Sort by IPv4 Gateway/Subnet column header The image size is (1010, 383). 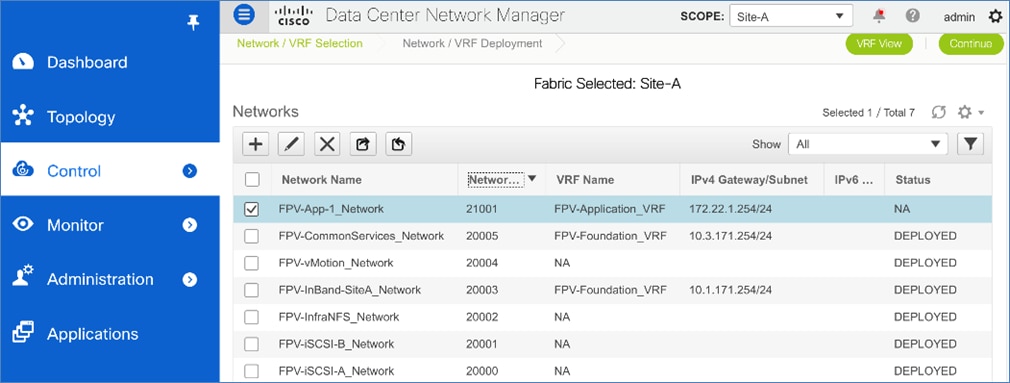coord(748,180)
